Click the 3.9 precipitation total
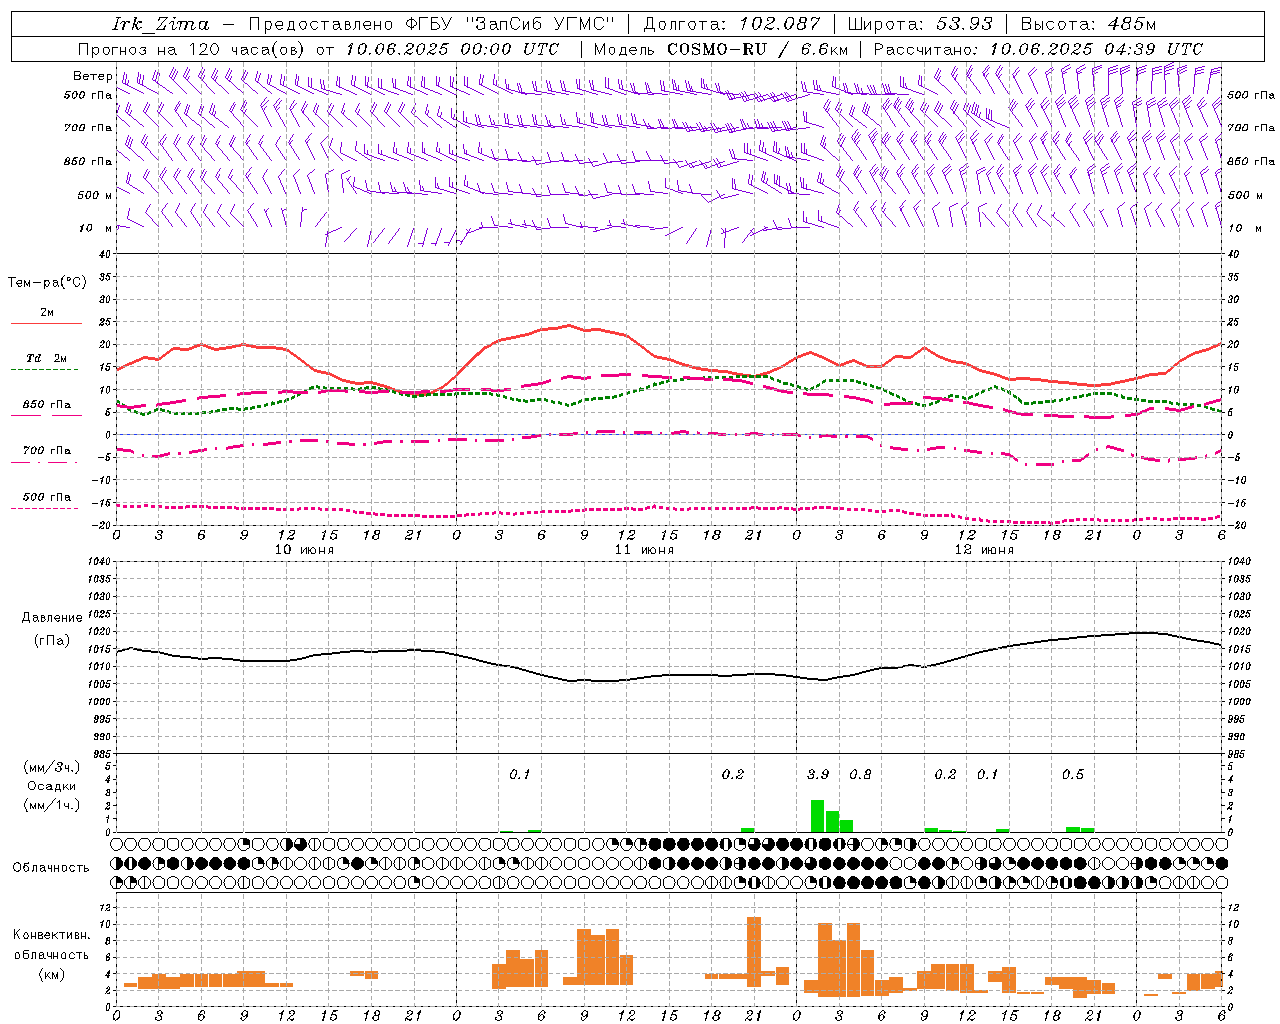1280x1024 pixels. [x=818, y=775]
